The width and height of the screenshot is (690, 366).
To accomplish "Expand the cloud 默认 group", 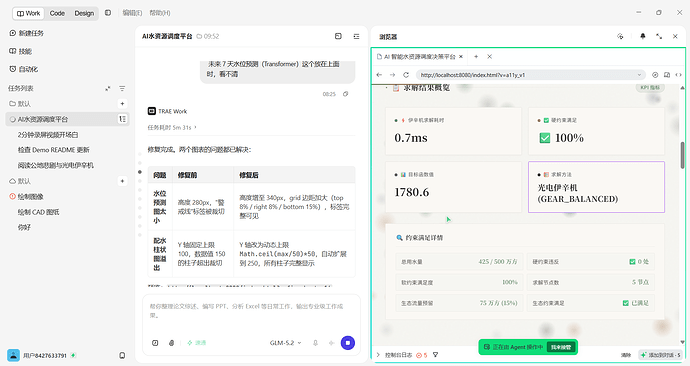I will click(20, 181).
